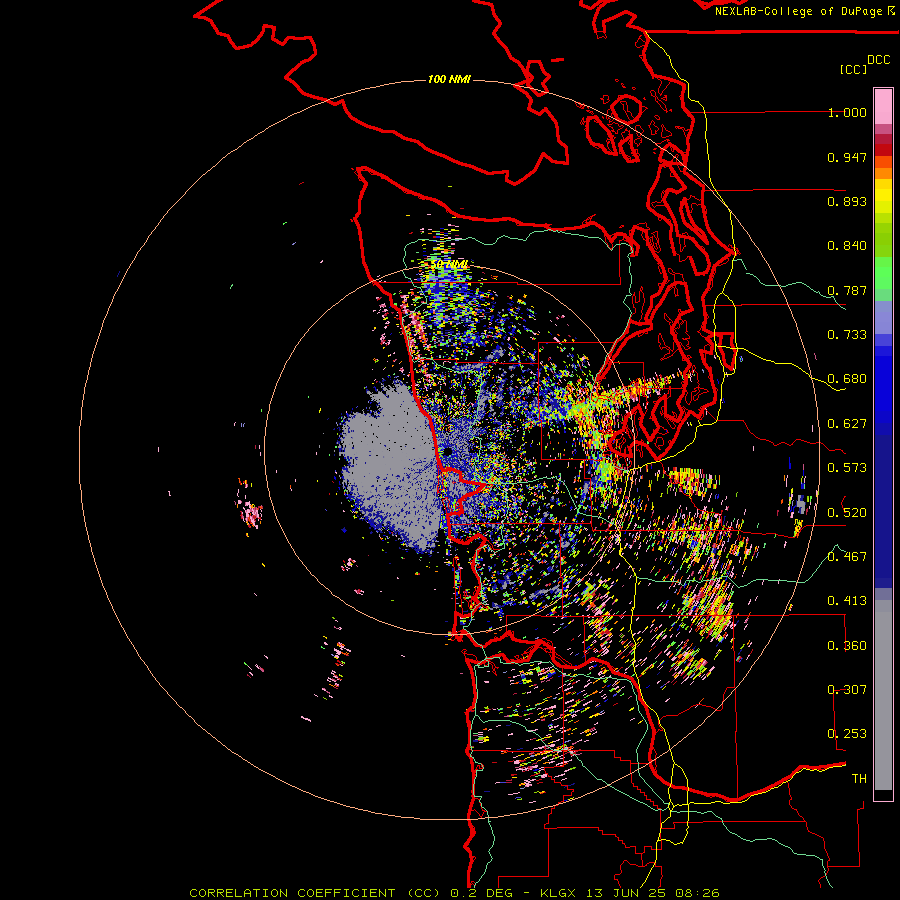Pick the bright green segment of color bar
The height and width of the screenshot is (900, 900).
(883, 273)
